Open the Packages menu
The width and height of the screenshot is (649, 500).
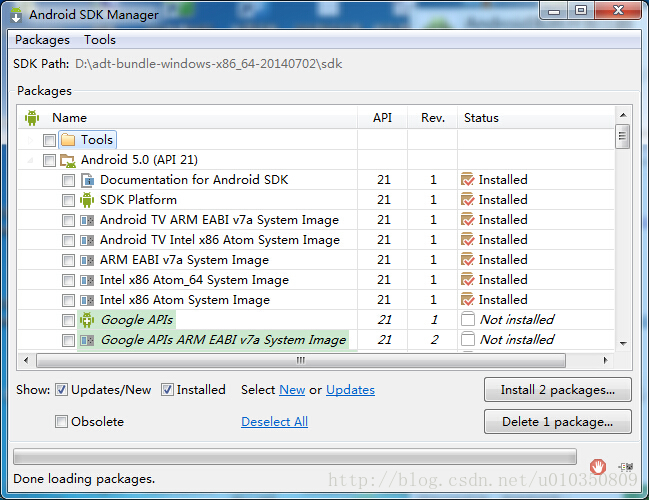[x=42, y=40]
